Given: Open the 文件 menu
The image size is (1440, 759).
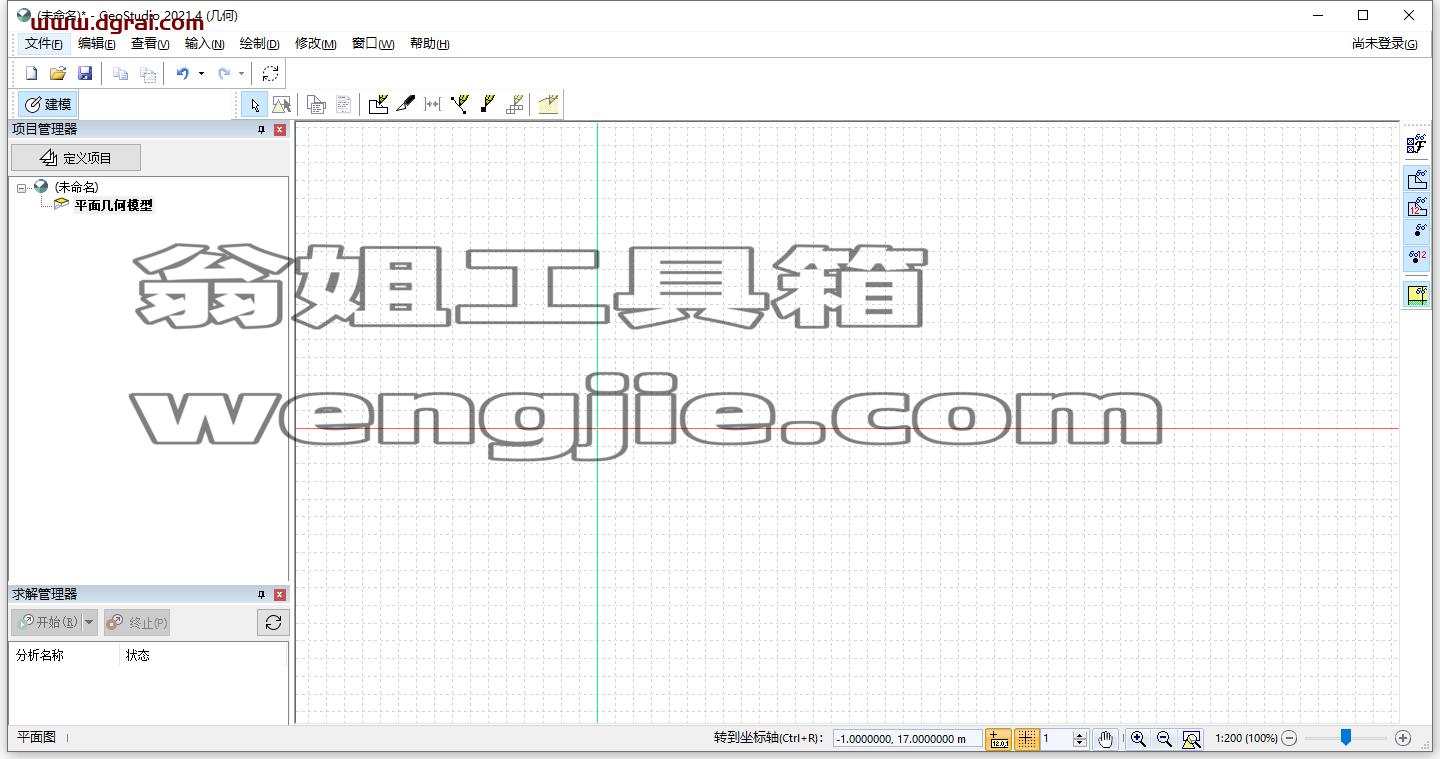Looking at the screenshot, I should coord(44,44).
